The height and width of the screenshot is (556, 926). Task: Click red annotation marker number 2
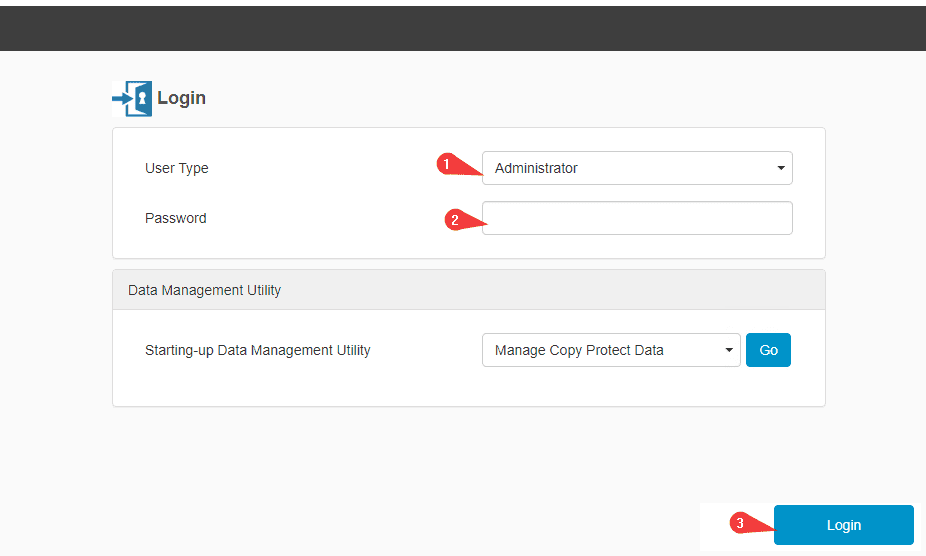click(455, 220)
